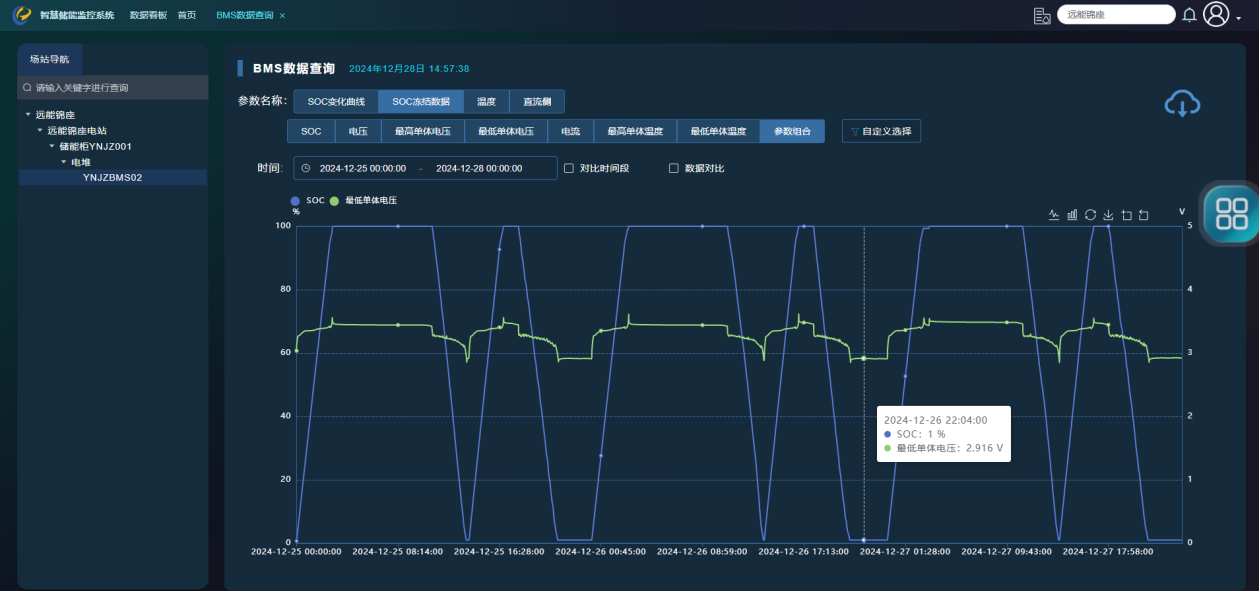
Task: Tick the 数据对比 checkbox
Action: (673, 168)
